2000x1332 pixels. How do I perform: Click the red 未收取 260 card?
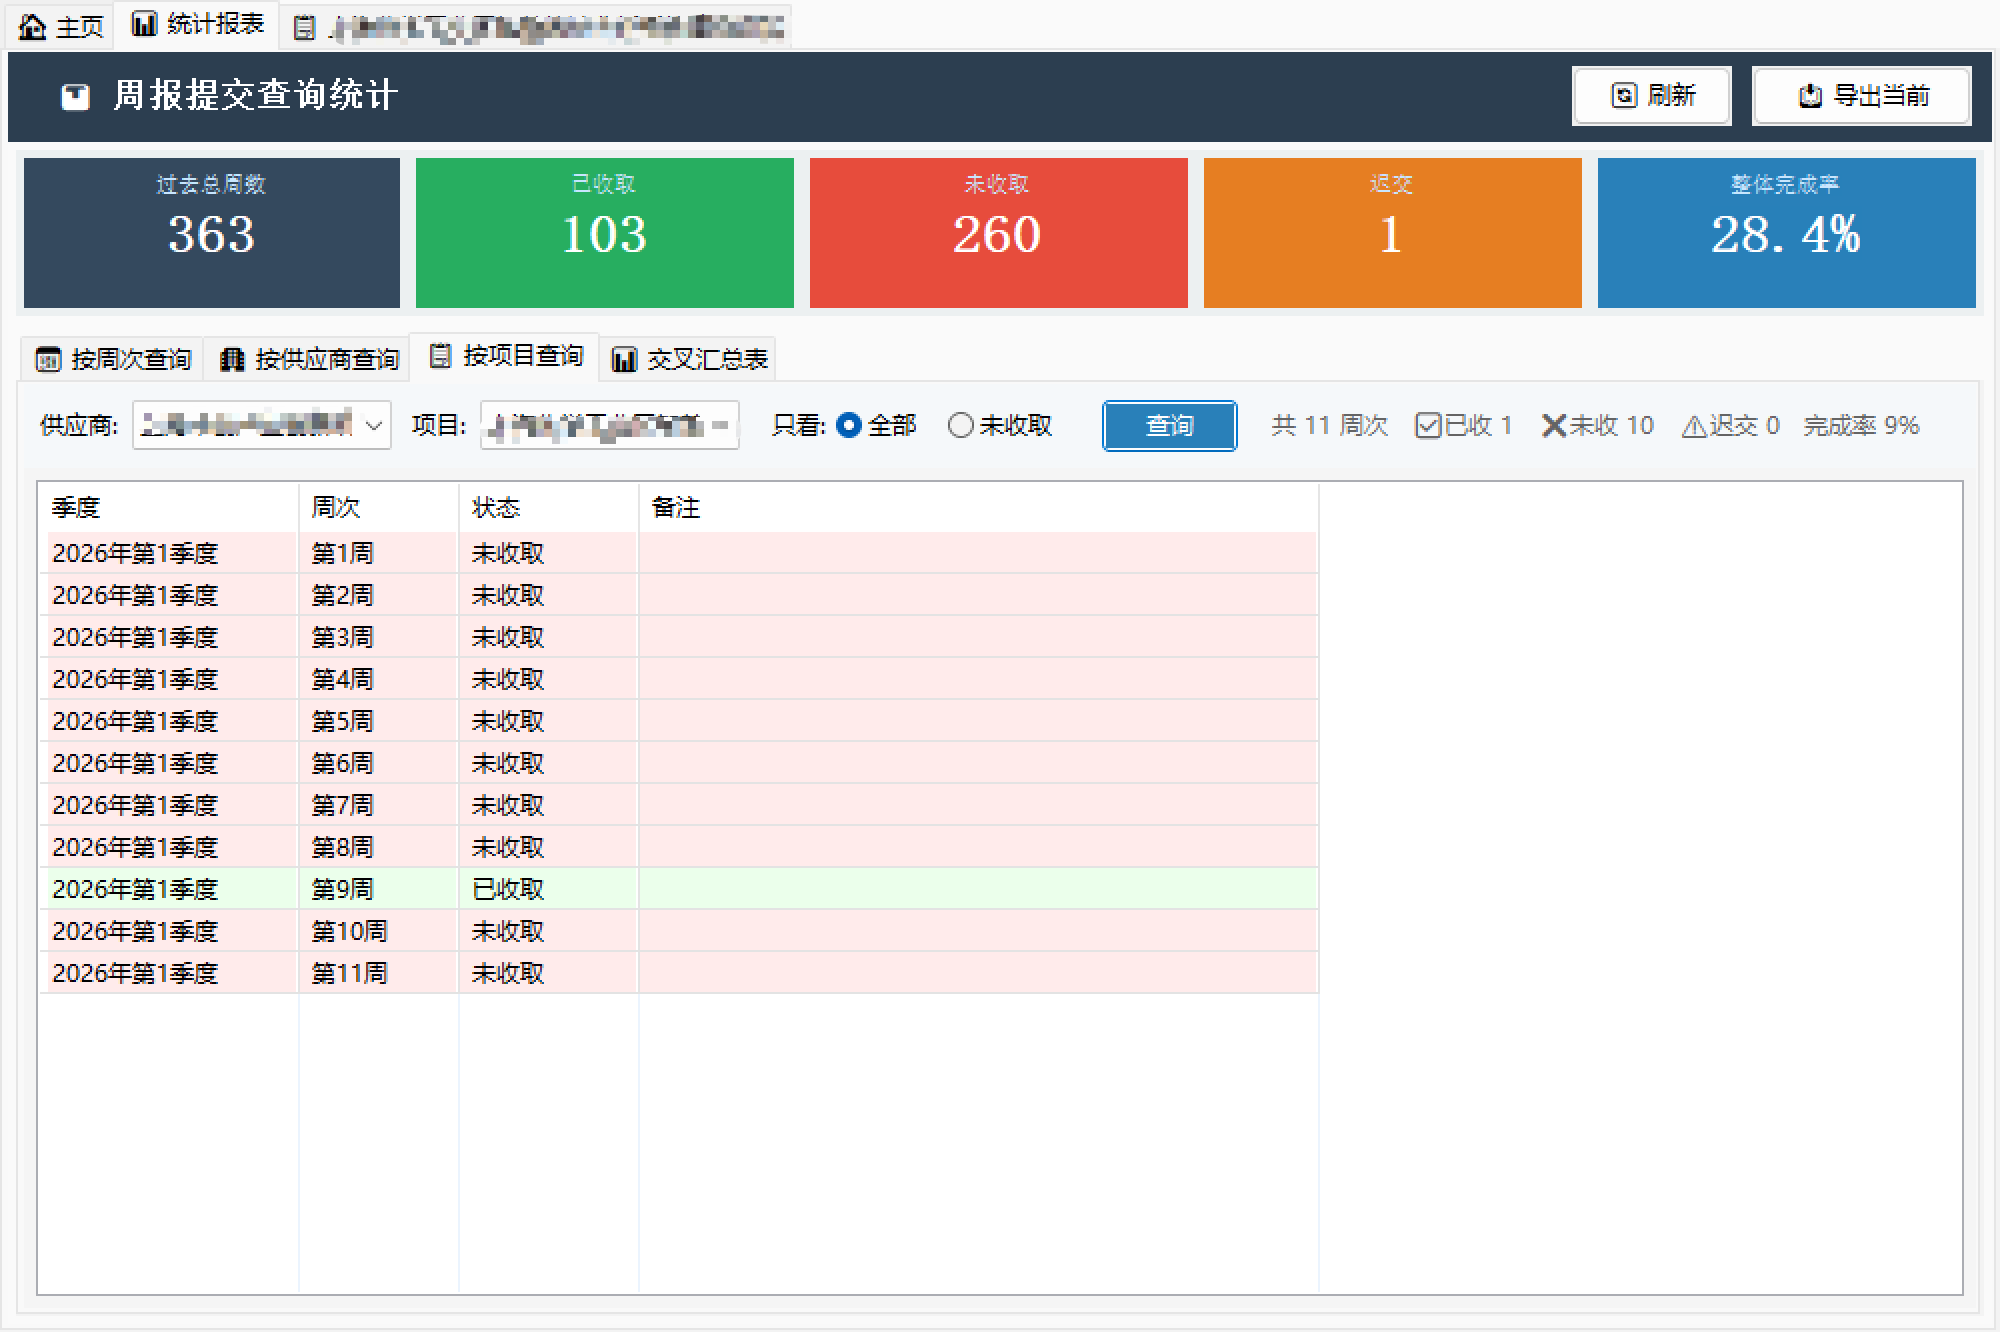(x=998, y=233)
